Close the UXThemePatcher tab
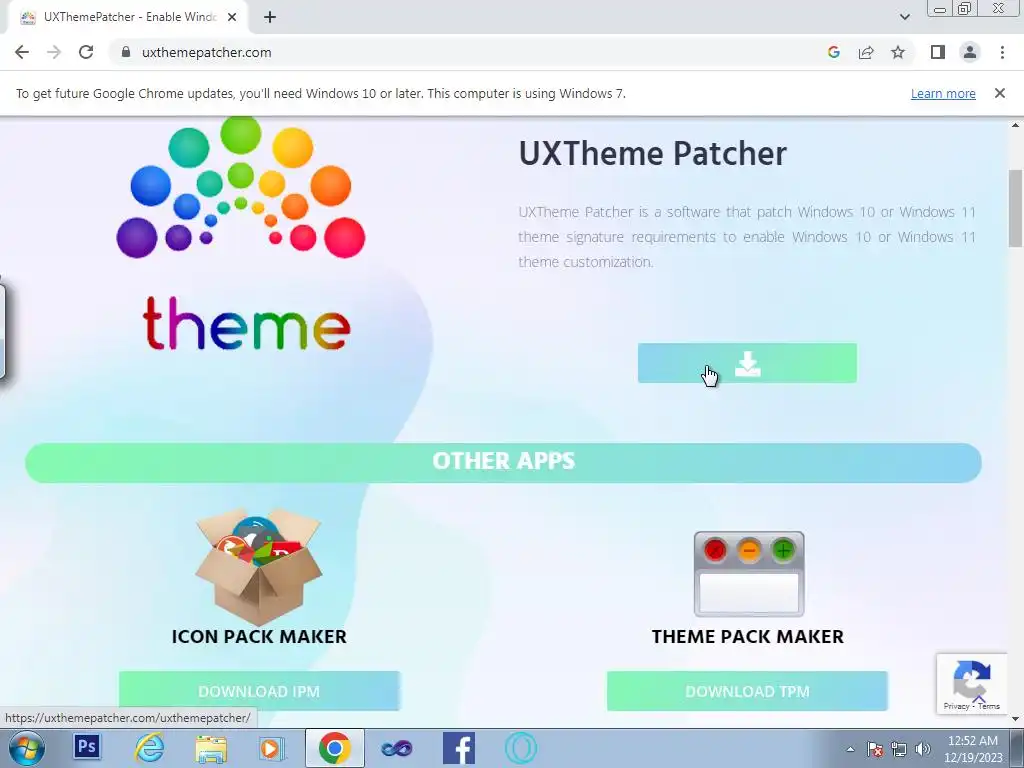The height and width of the screenshot is (768, 1024). 232,17
